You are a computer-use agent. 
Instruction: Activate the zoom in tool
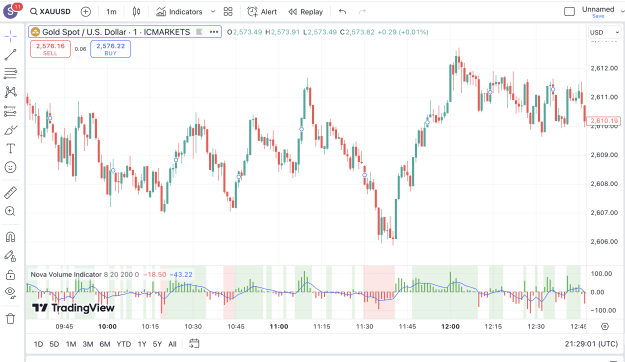pos(11,211)
